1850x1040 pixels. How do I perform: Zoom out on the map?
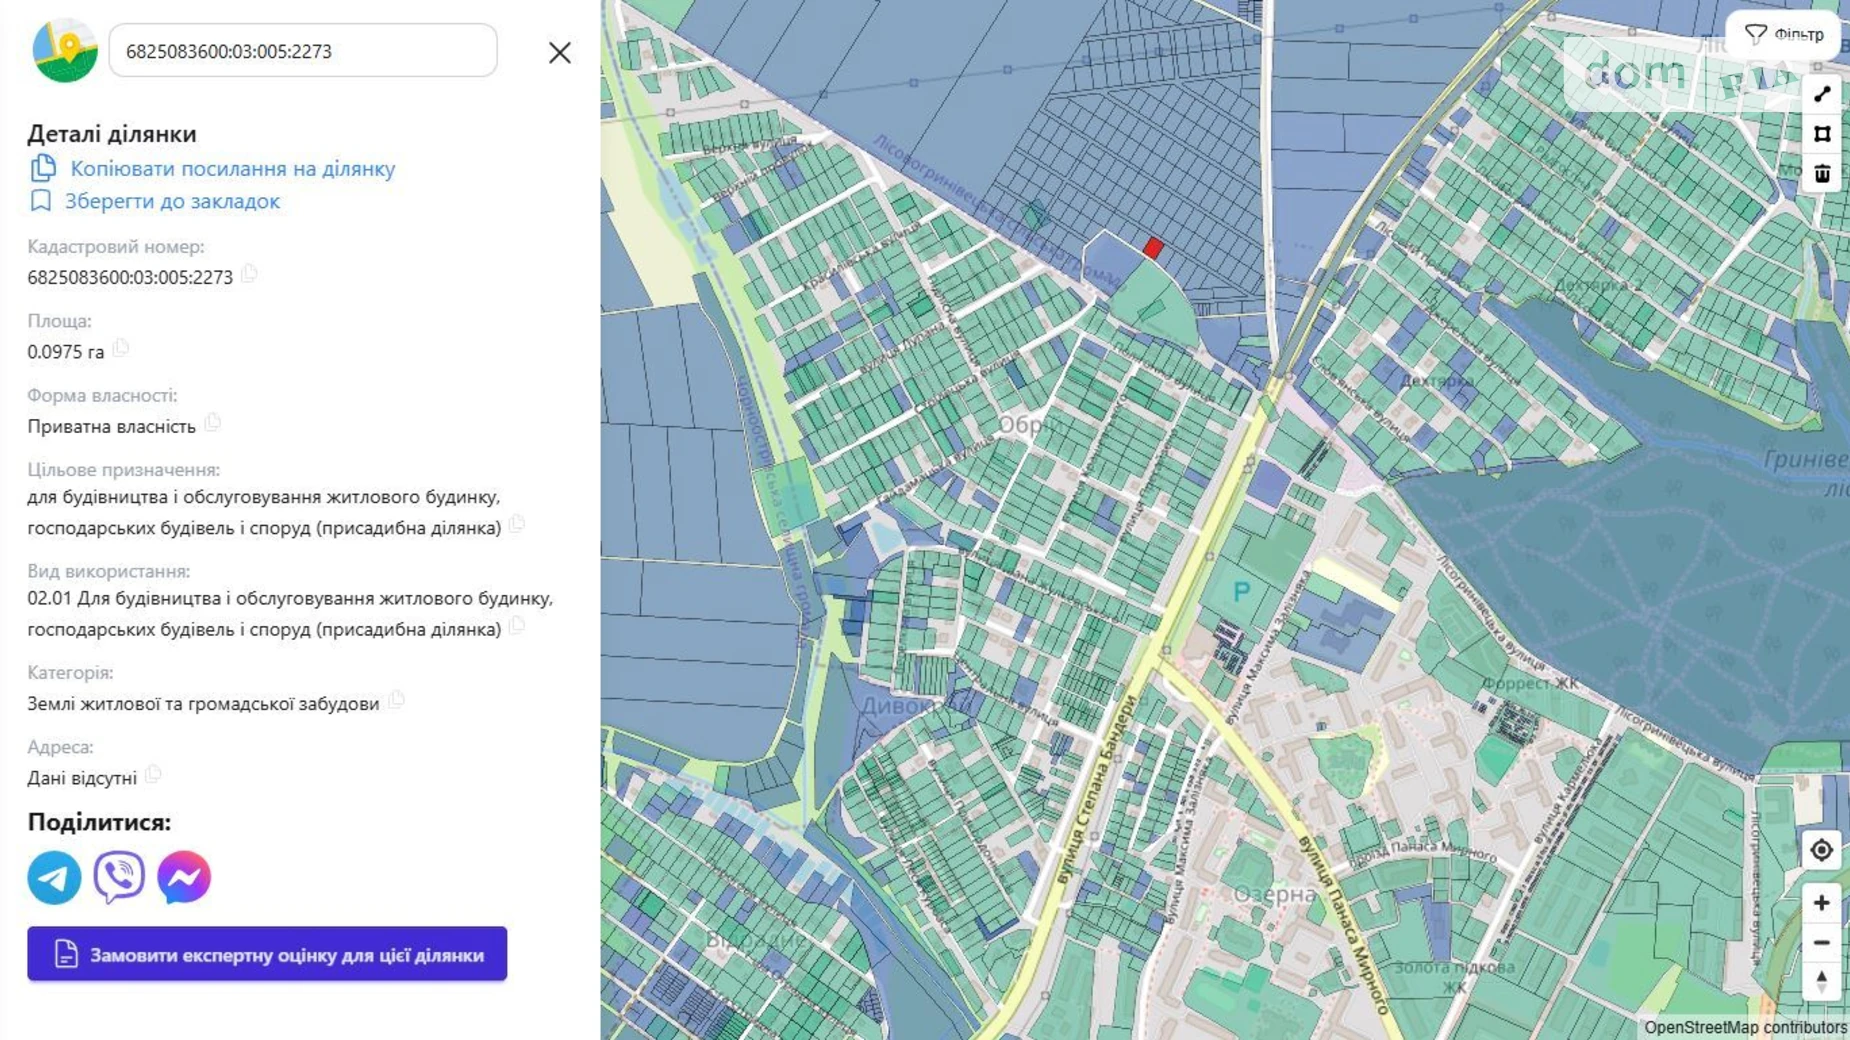(1821, 943)
